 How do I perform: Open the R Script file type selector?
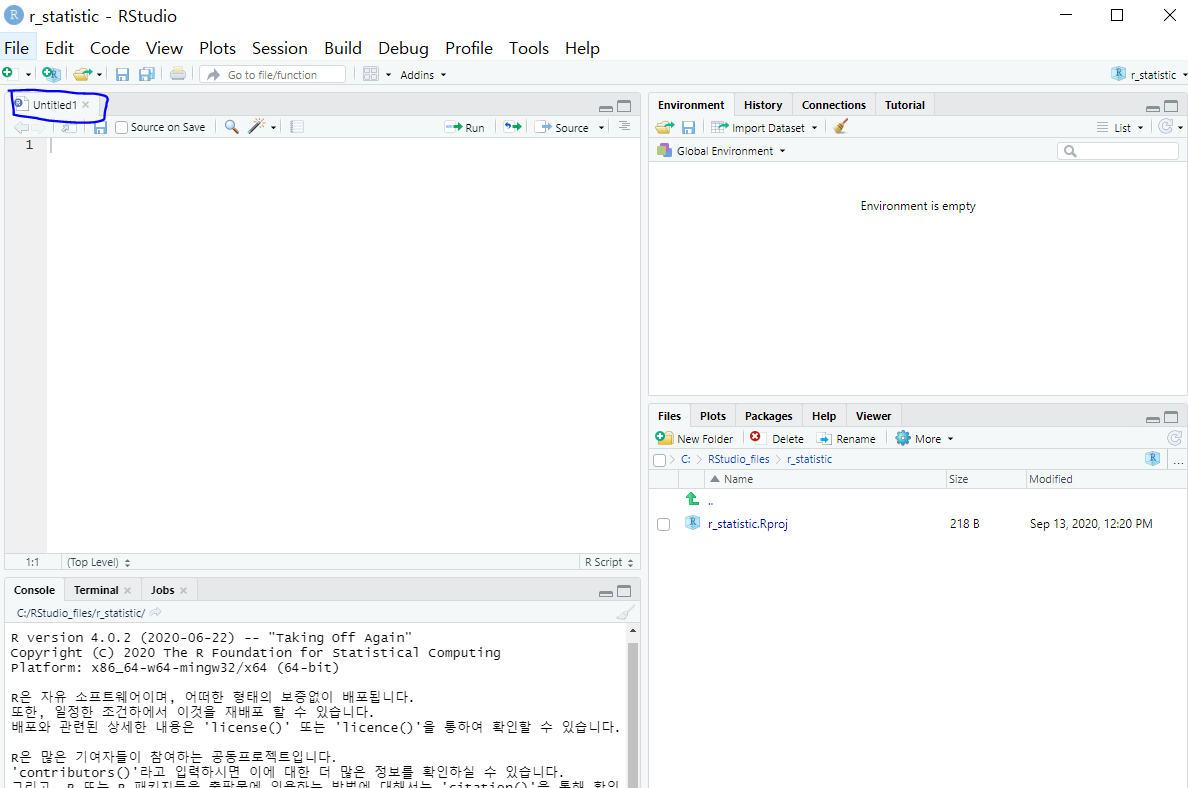pos(609,561)
